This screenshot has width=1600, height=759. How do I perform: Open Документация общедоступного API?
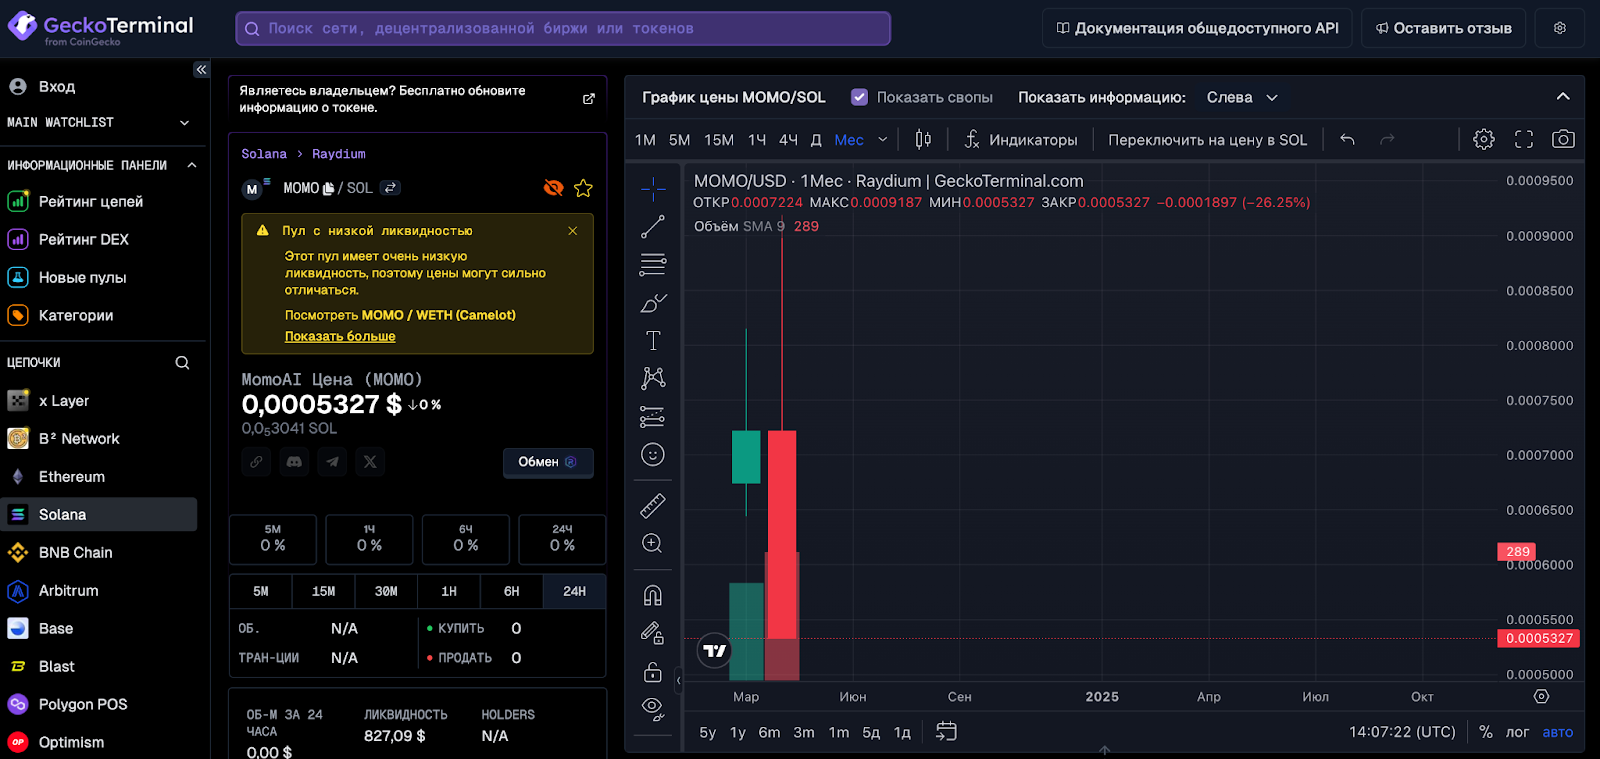(1197, 28)
